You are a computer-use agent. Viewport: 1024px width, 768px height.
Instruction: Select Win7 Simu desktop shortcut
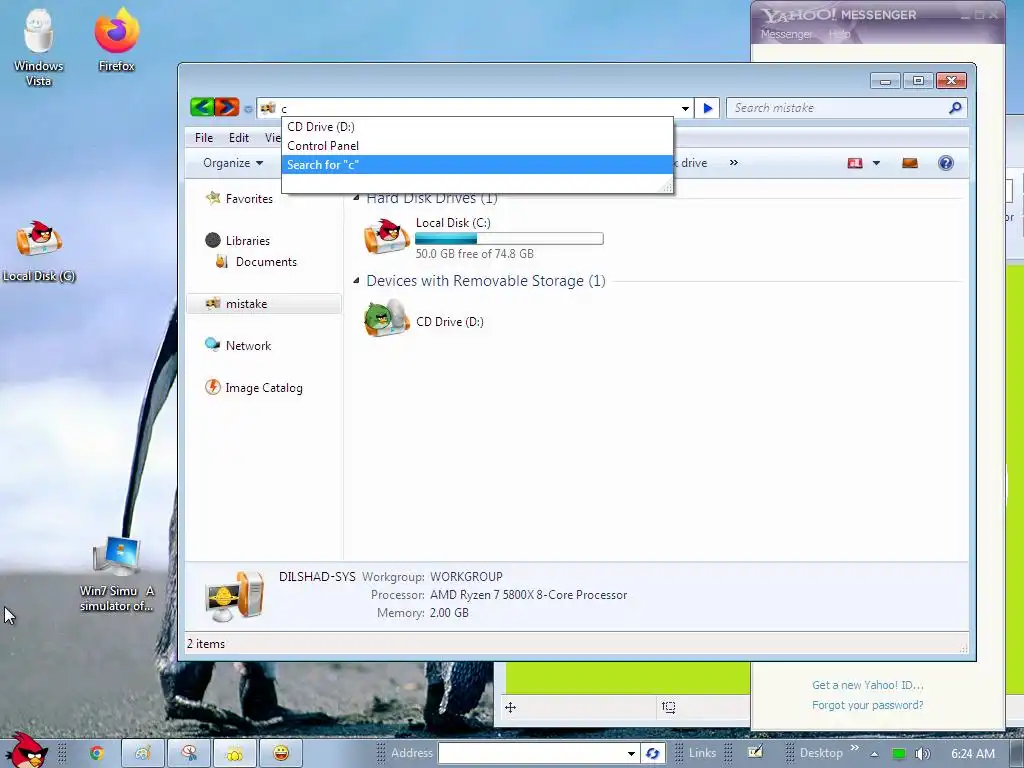116,575
